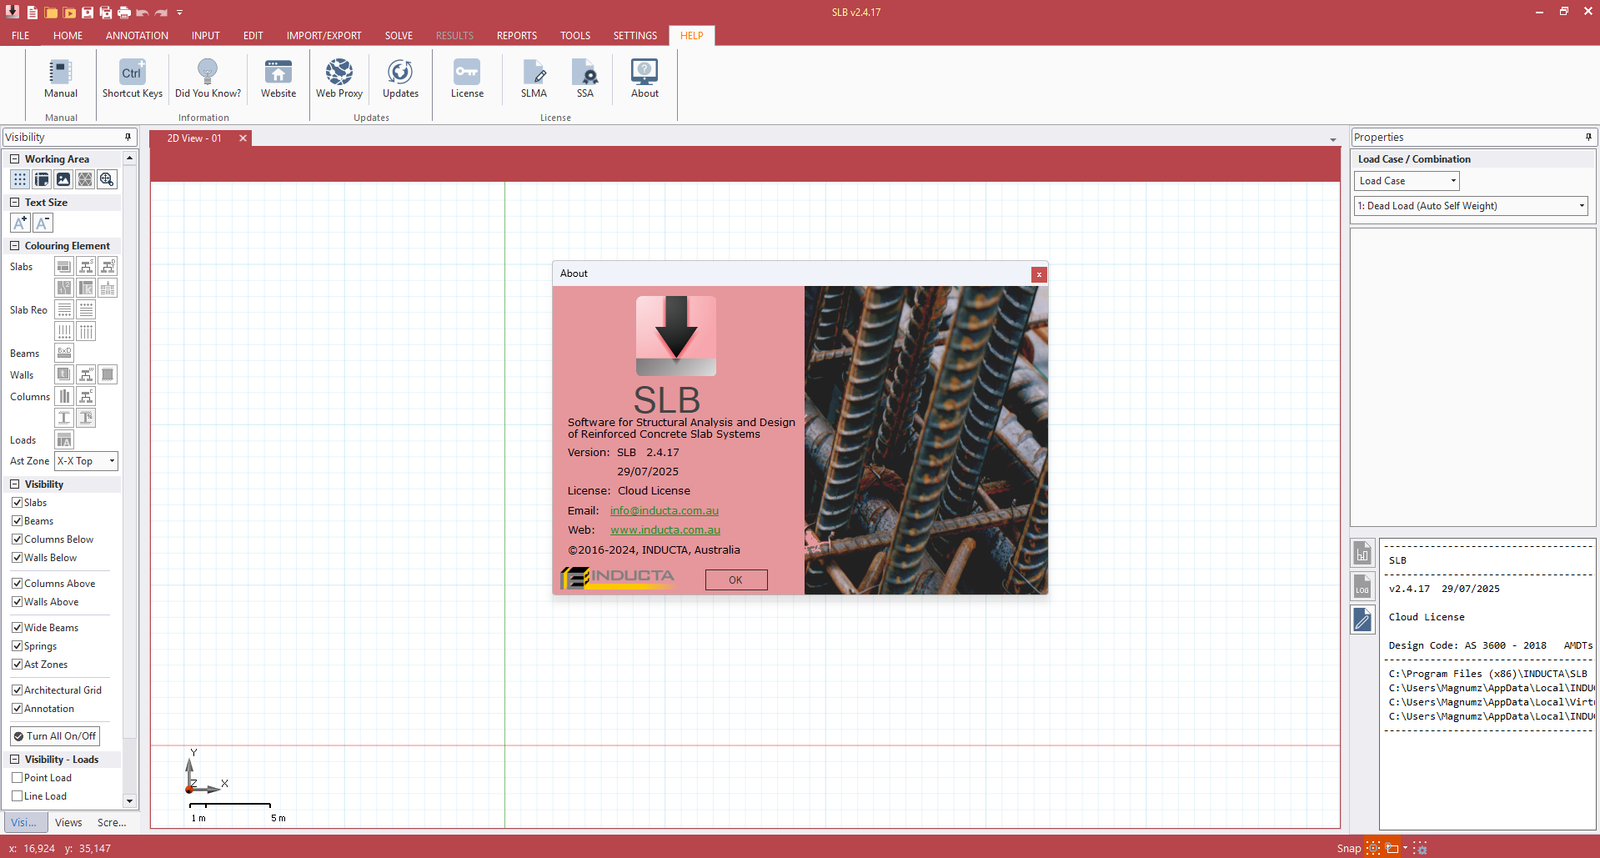The height and width of the screenshot is (858, 1600).
Task: Collapse the Text Size section
Action: coord(15,202)
